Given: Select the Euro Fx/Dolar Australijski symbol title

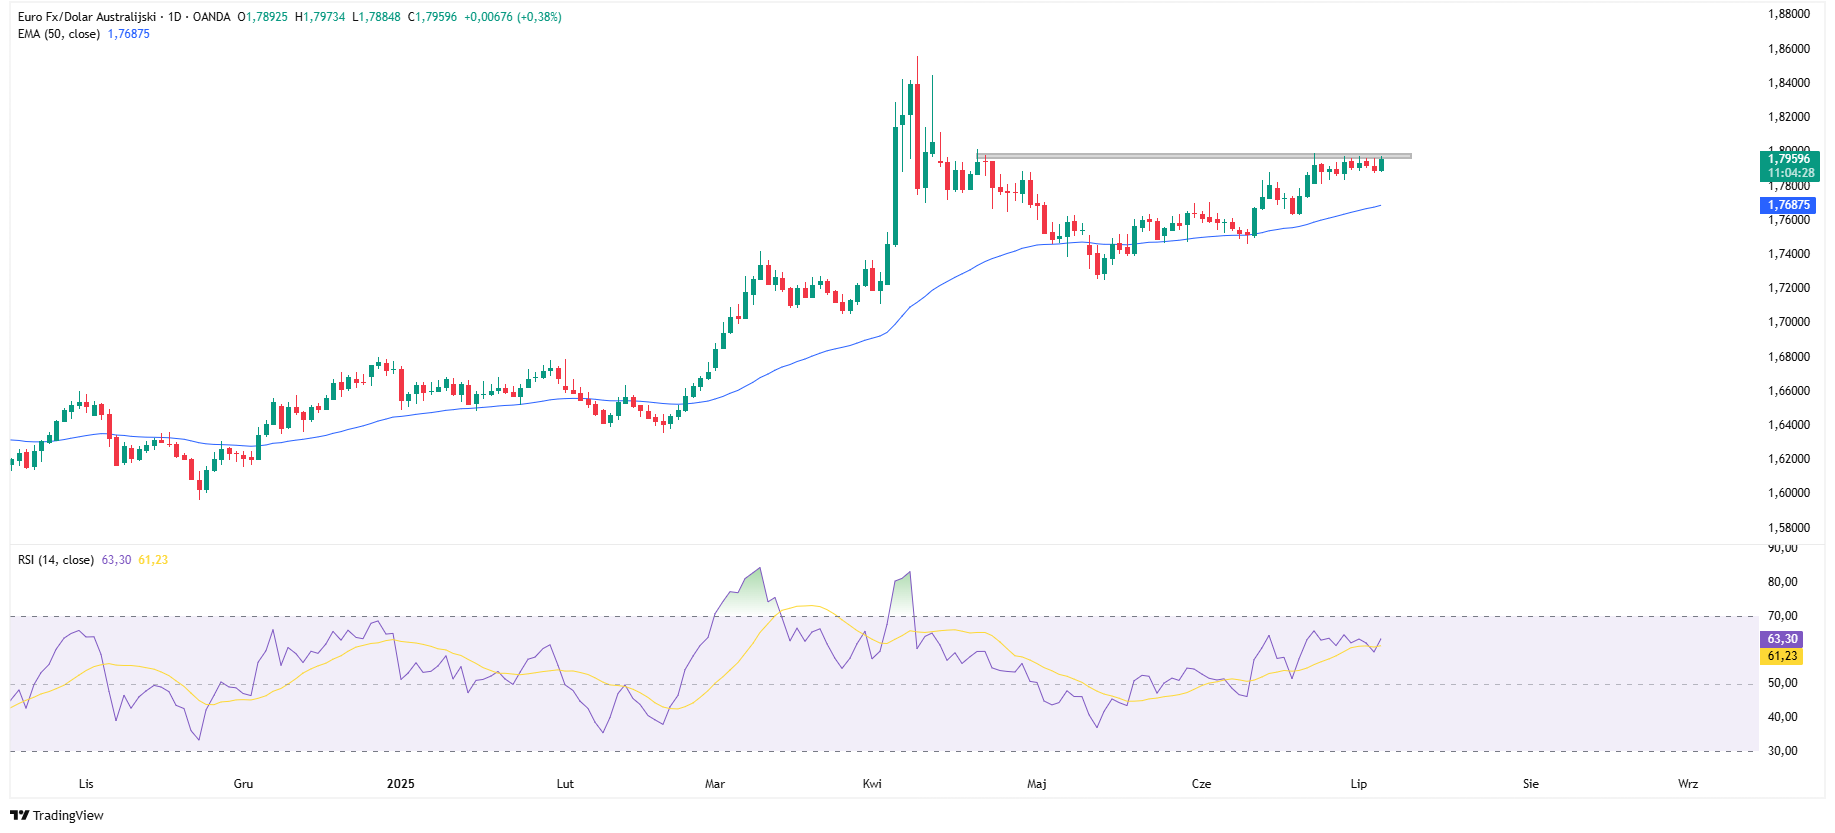Looking at the screenshot, I should pos(87,17).
